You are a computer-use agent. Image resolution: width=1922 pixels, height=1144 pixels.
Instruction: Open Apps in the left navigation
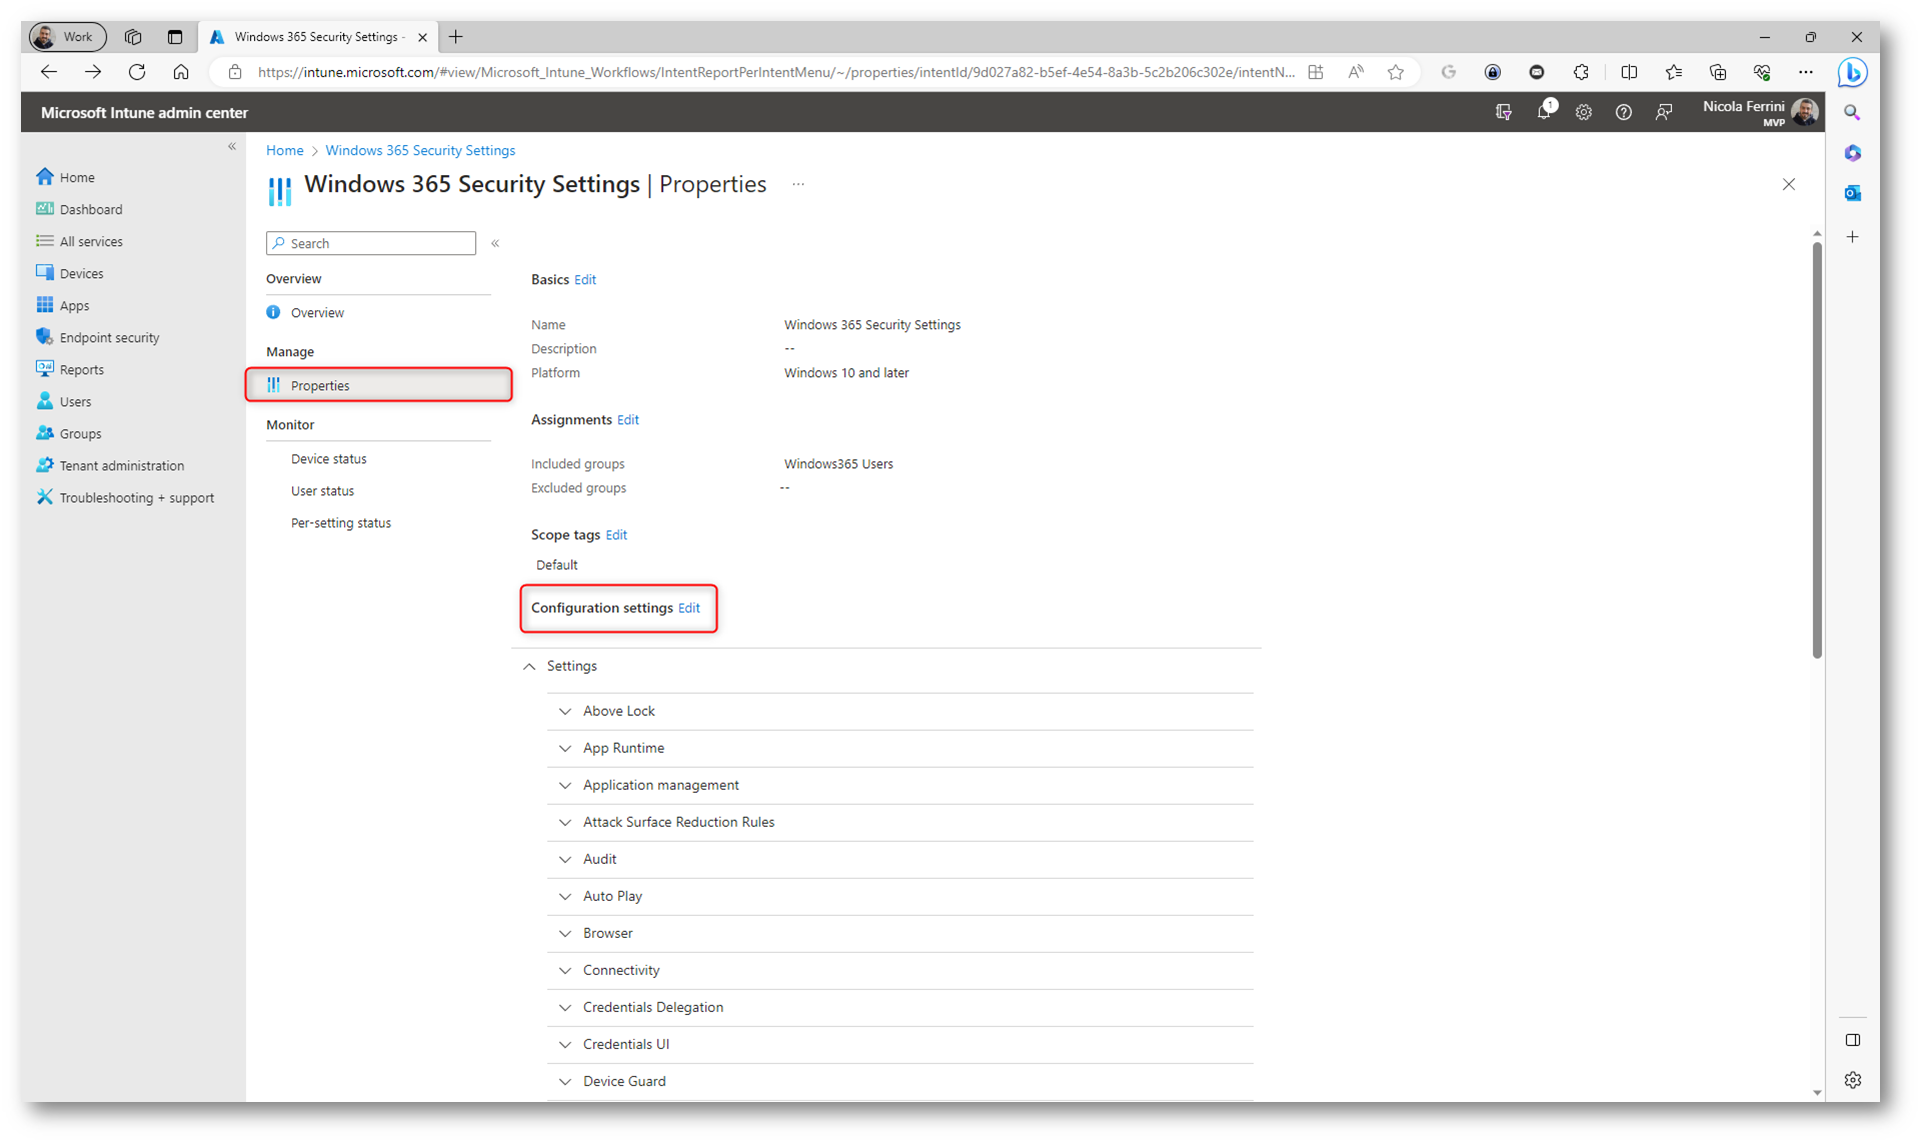tap(73, 305)
